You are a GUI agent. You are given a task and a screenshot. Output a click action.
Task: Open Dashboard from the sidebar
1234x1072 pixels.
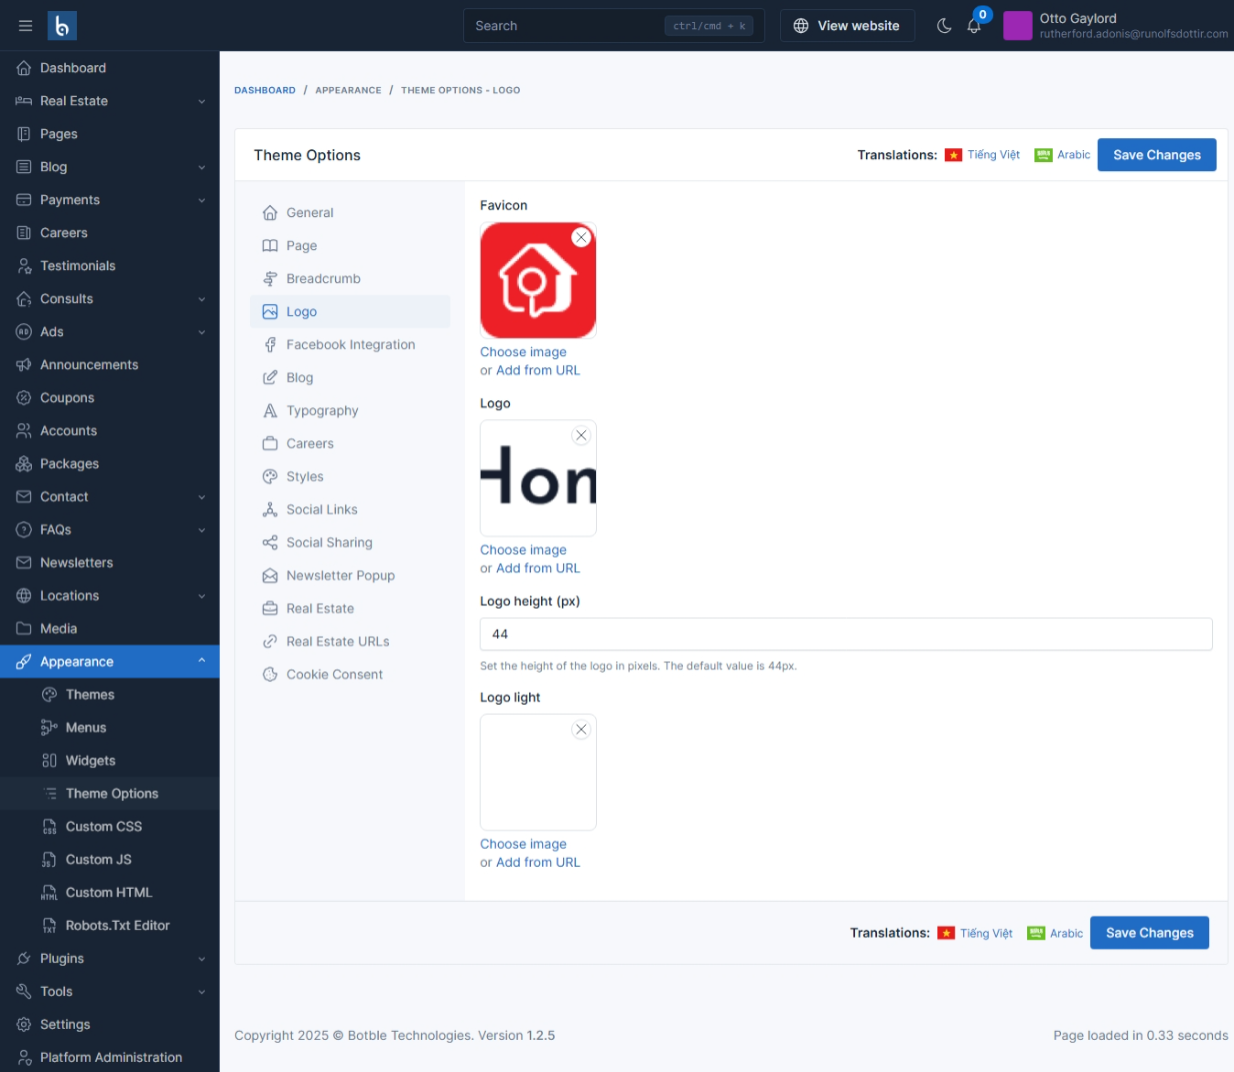point(110,68)
